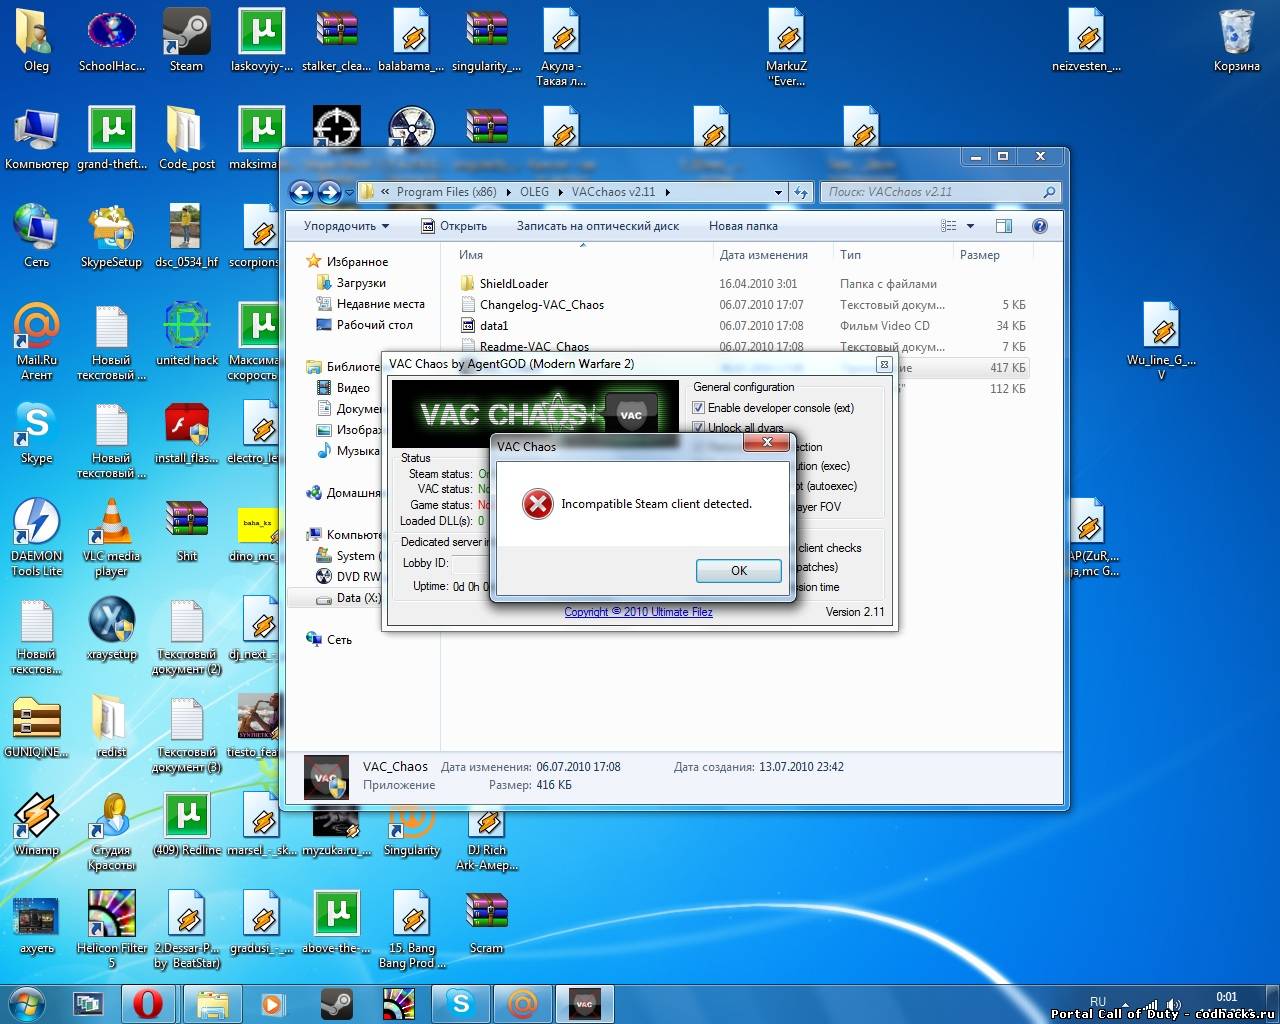Open Skype from the taskbar
The height and width of the screenshot is (1024, 1280).
[x=461, y=1003]
